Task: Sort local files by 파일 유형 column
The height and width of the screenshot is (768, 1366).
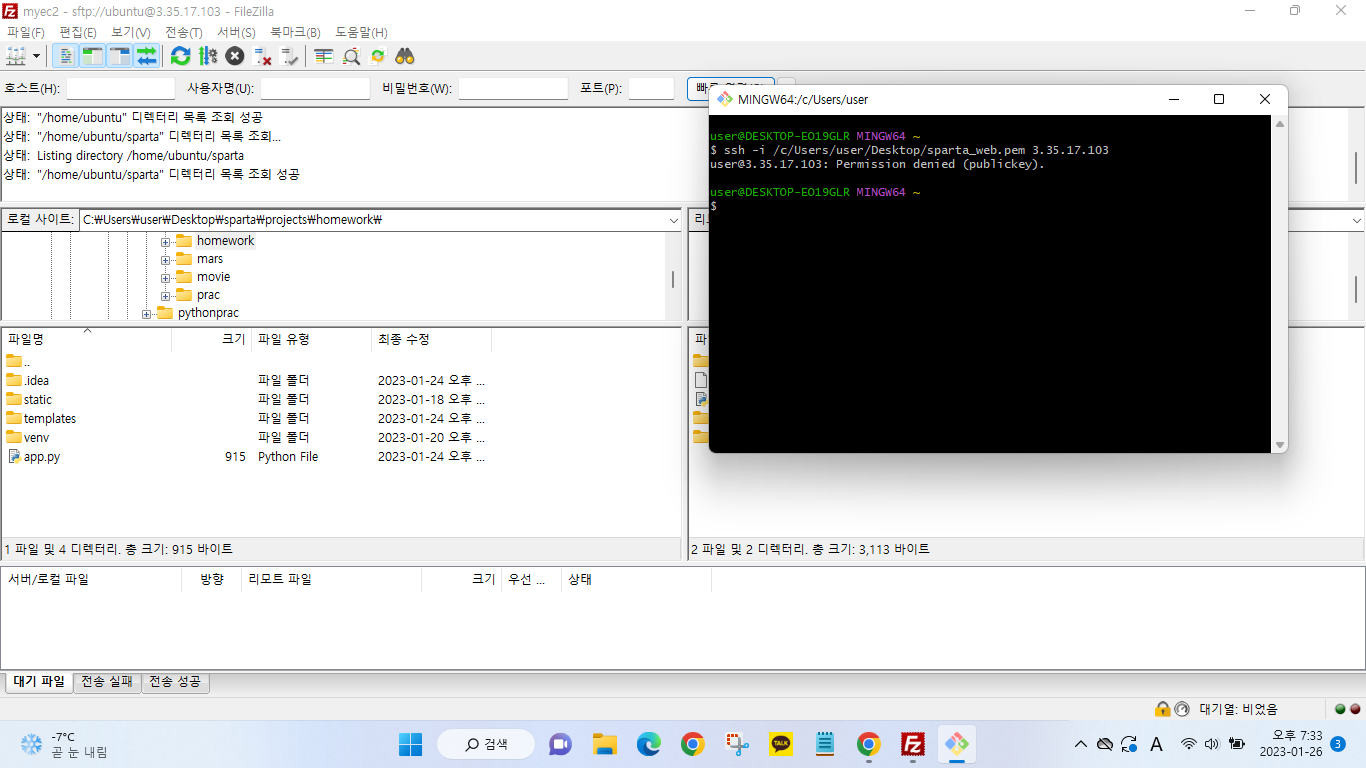Action: [x=311, y=340]
